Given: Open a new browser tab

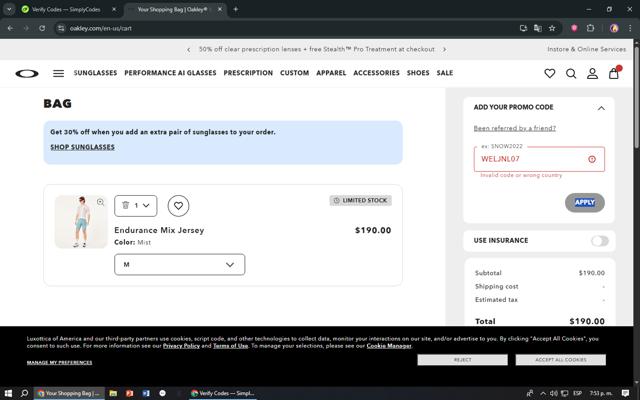Looking at the screenshot, I should (x=236, y=9).
